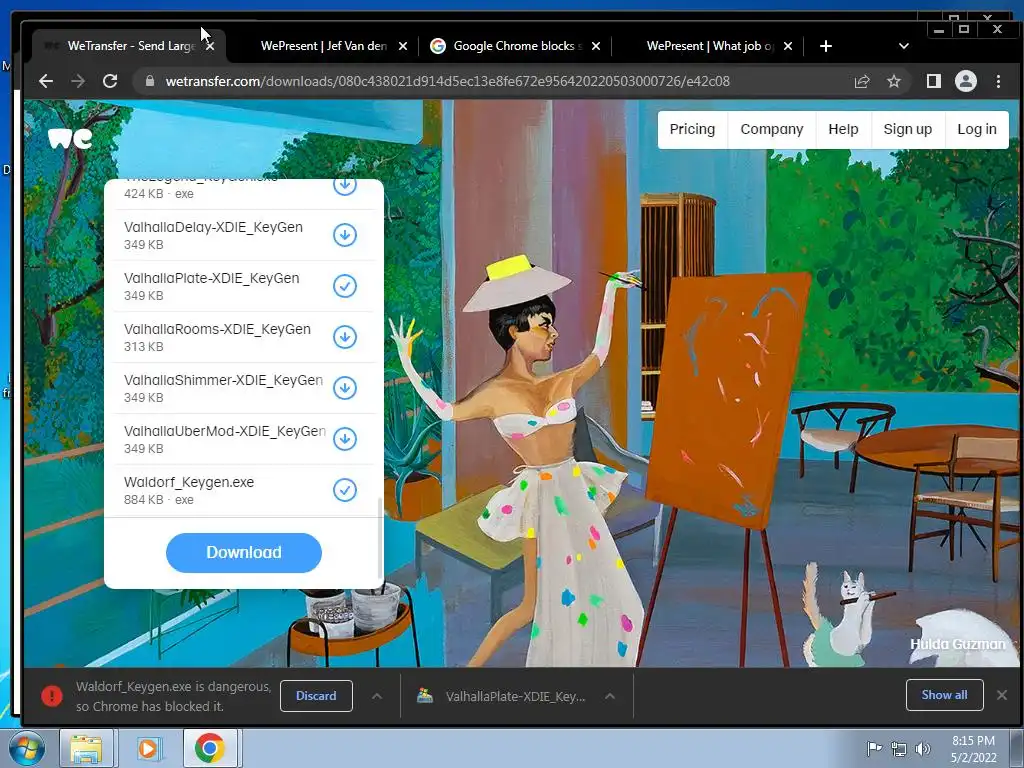The image size is (1024, 768).
Task: Click the '884 KB · exe' size text
Action: pyautogui.click(x=159, y=500)
